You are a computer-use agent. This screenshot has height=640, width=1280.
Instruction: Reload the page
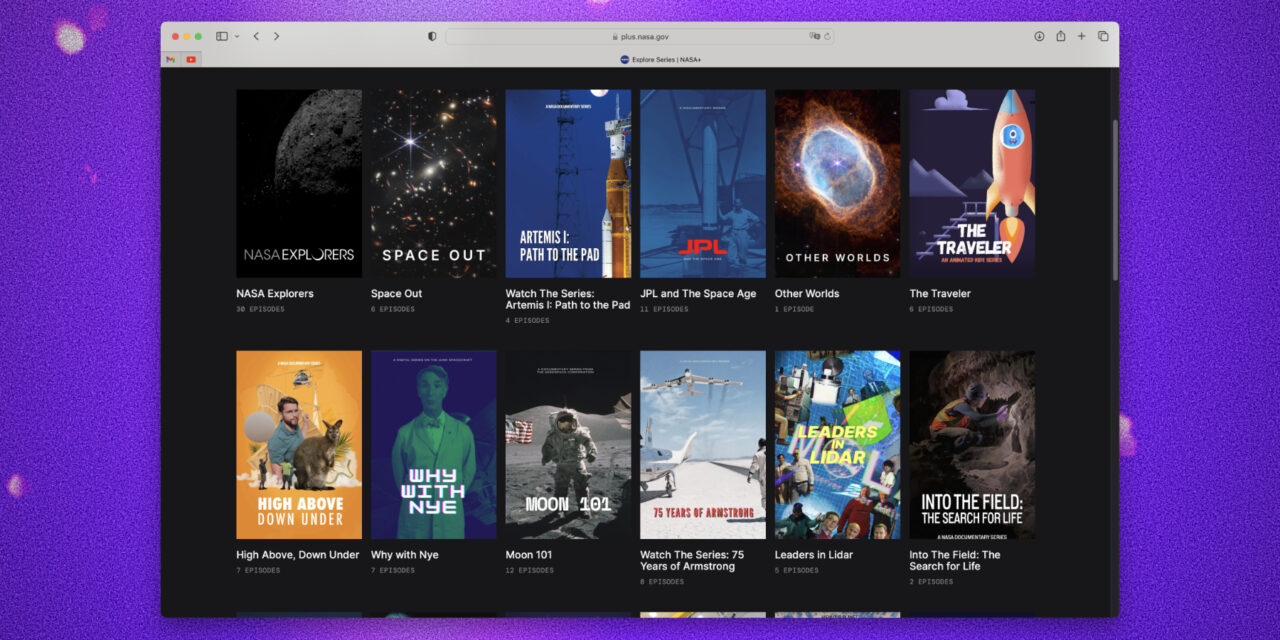tap(827, 36)
